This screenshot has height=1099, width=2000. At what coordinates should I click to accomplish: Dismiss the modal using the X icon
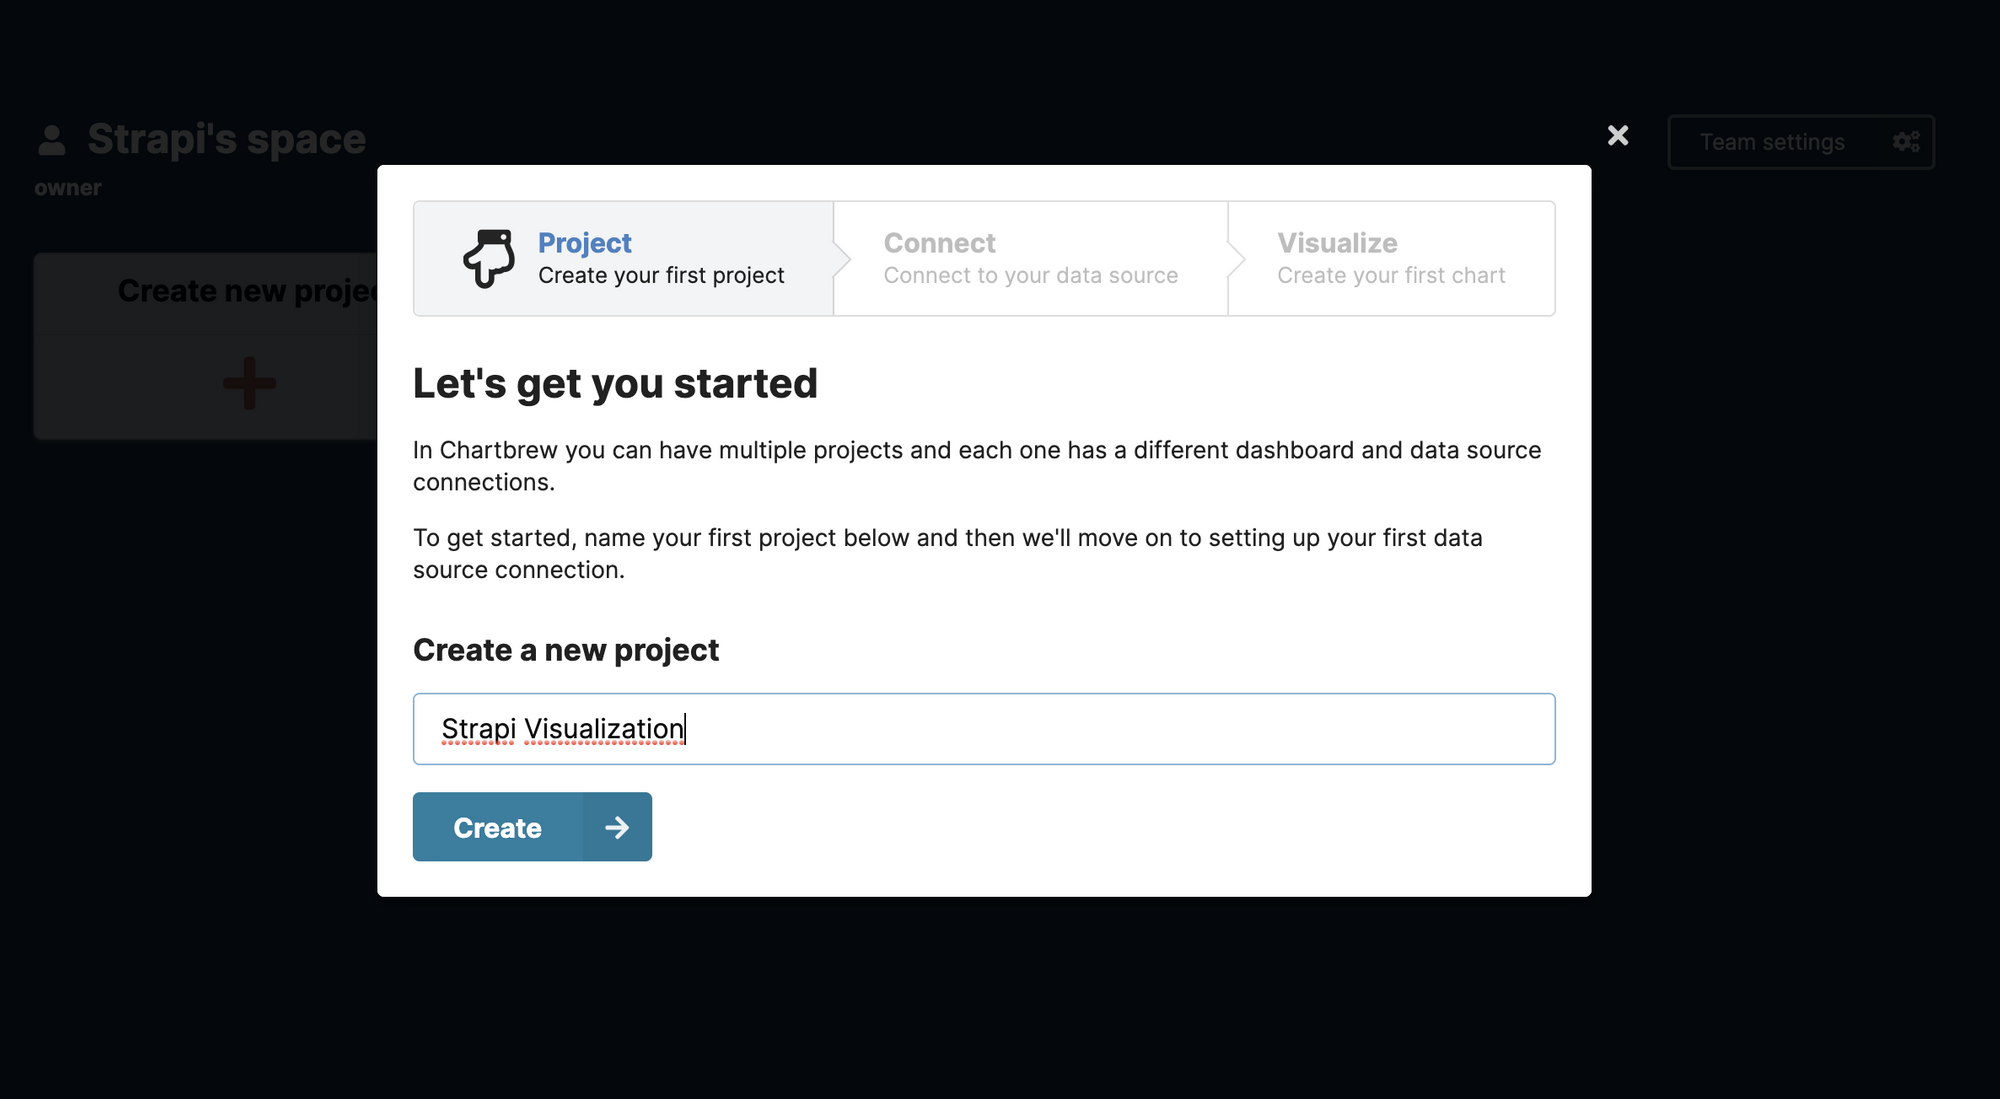[x=1617, y=135]
